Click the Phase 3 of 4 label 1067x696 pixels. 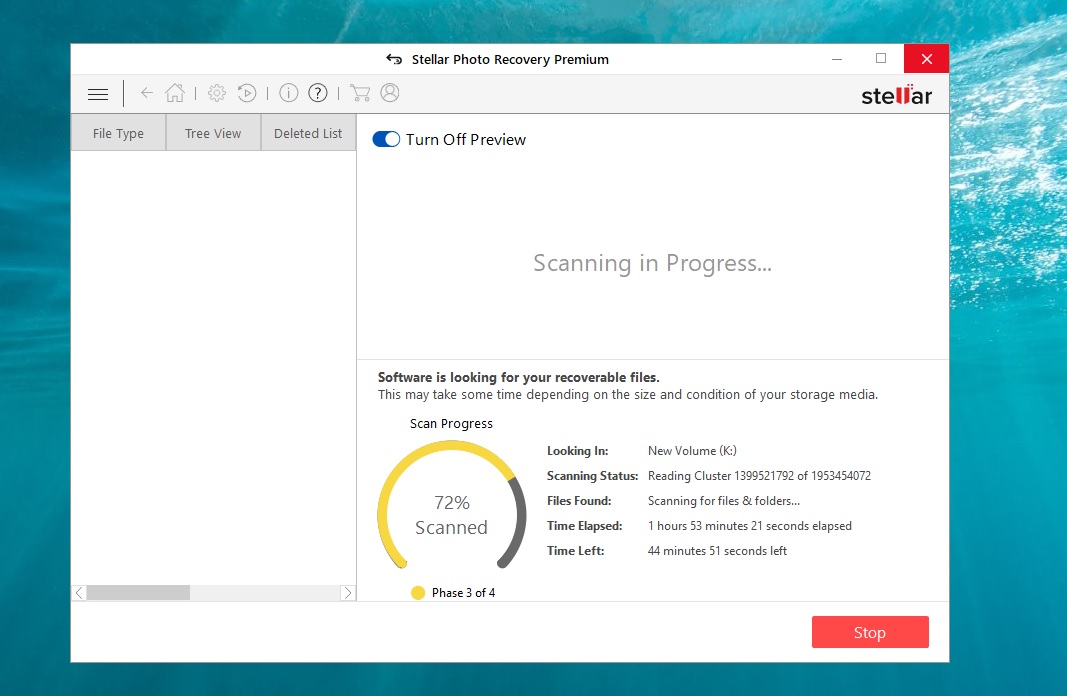pyautogui.click(x=463, y=593)
